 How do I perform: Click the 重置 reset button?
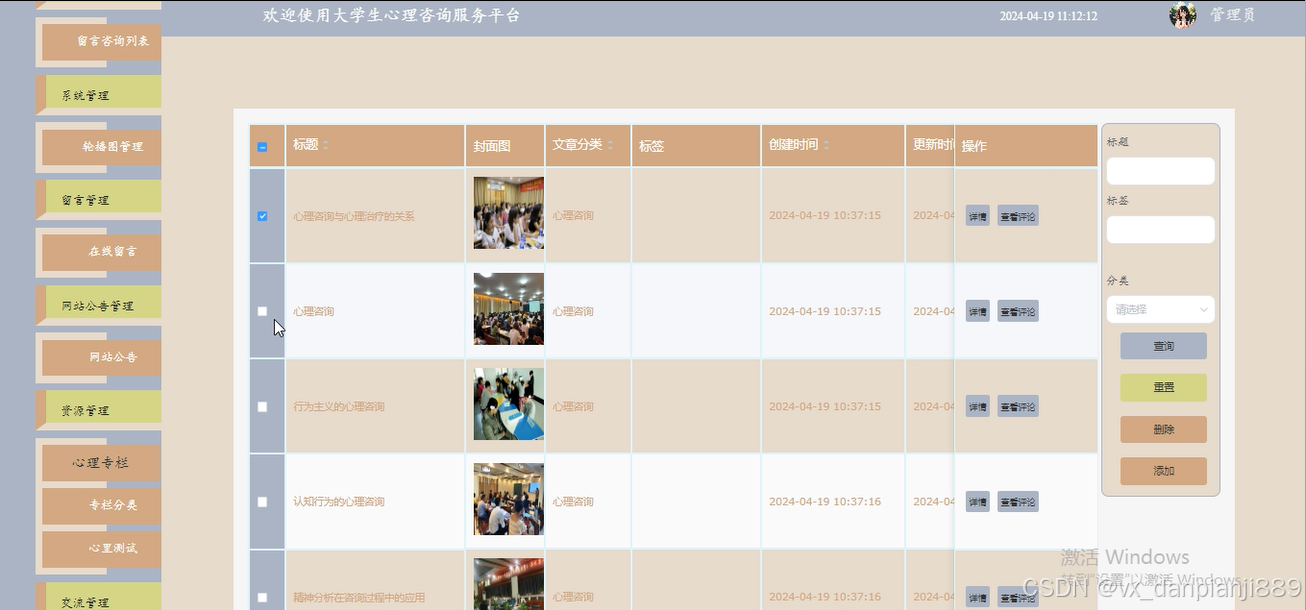[1163, 388]
